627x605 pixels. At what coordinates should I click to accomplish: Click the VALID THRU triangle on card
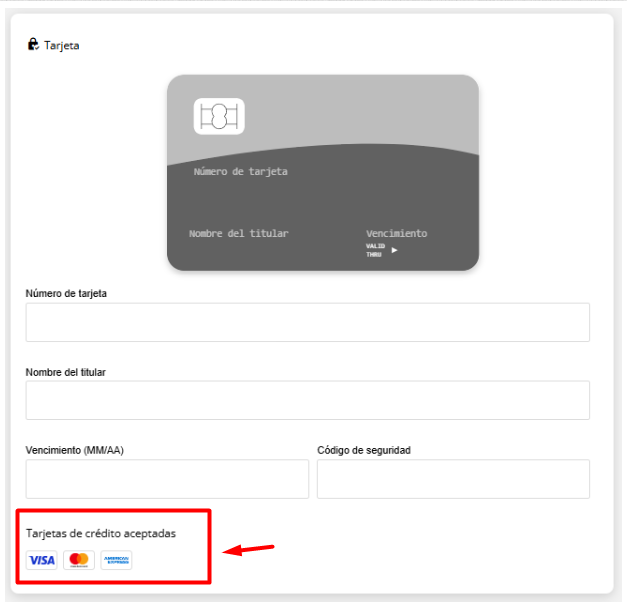click(x=394, y=250)
